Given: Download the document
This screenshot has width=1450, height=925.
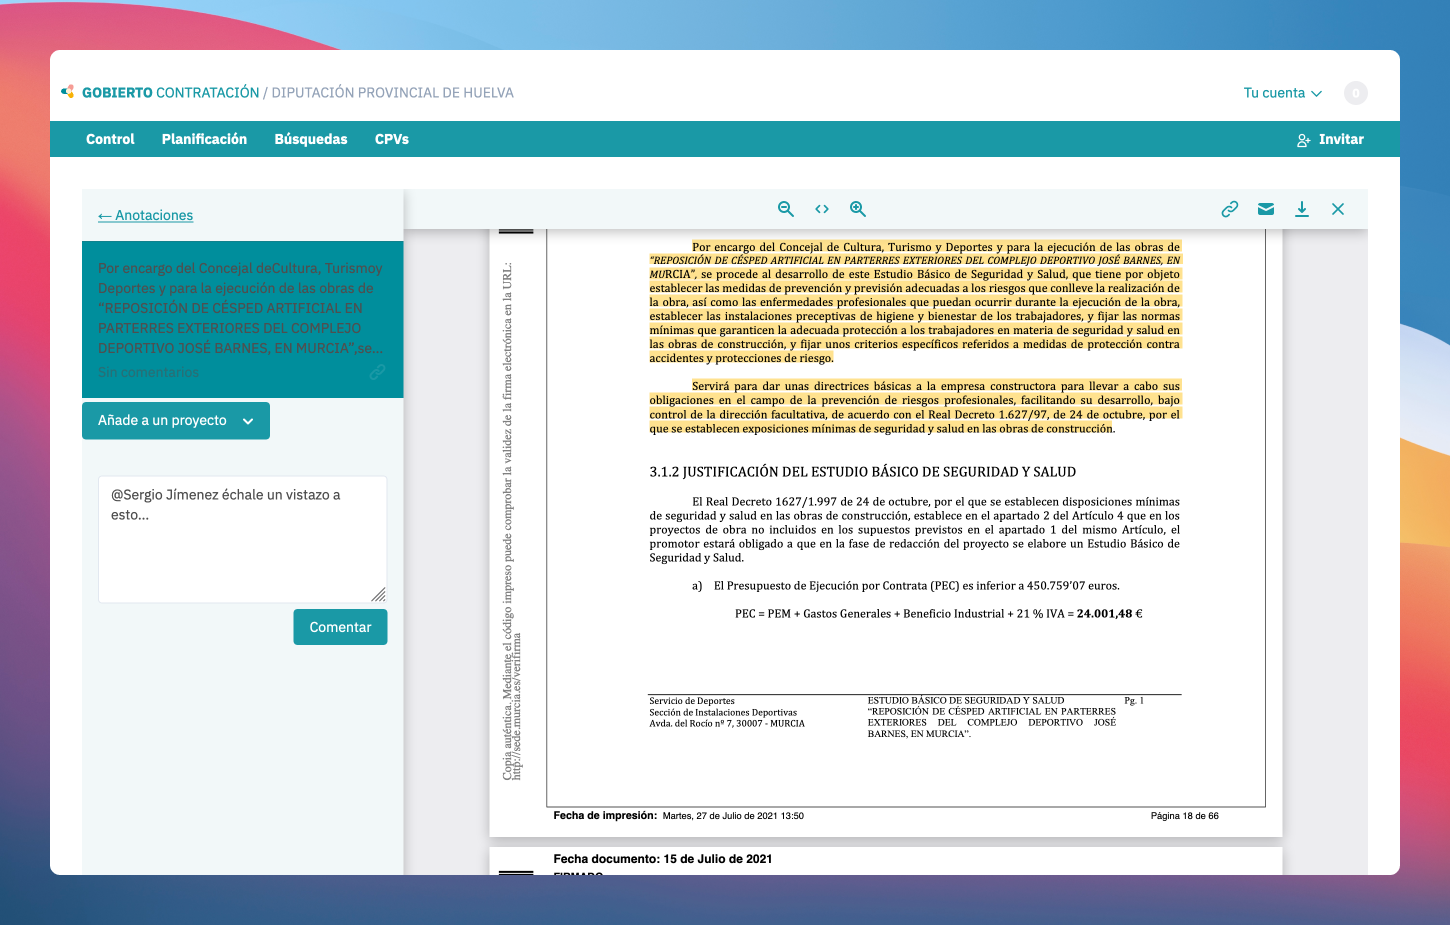Looking at the screenshot, I should tap(1302, 209).
